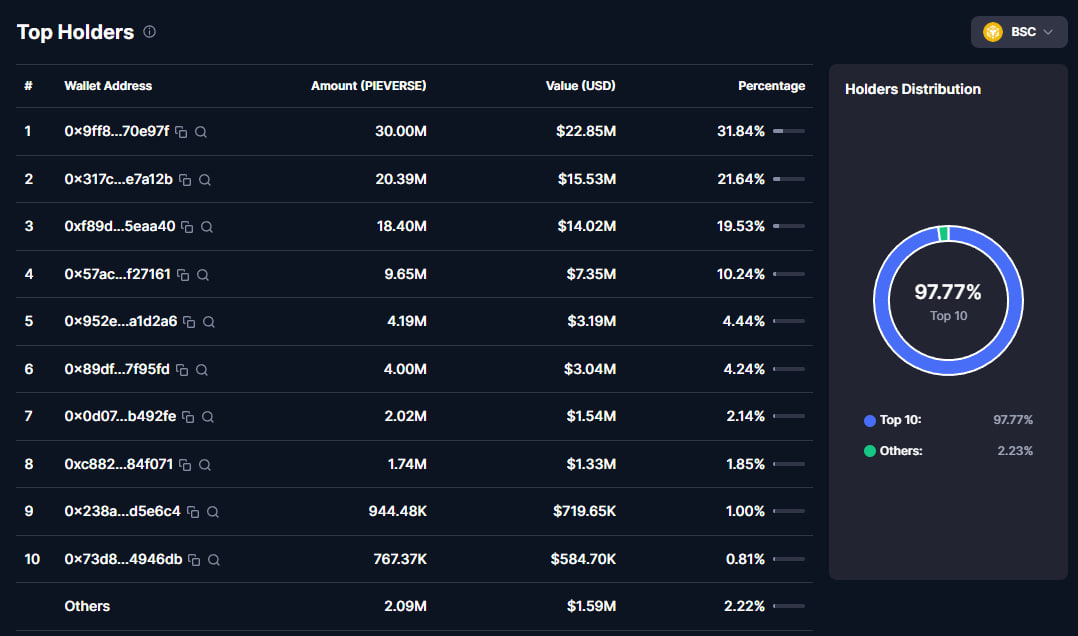The width and height of the screenshot is (1078, 636).
Task: Copy wallet address 0x57ac...f27161
Action: [x=183, y=275]
